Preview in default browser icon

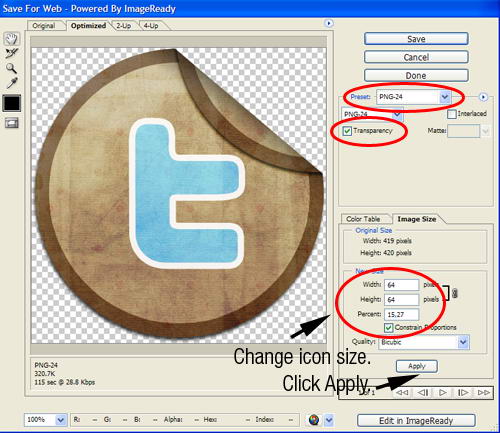coord(313,420)
